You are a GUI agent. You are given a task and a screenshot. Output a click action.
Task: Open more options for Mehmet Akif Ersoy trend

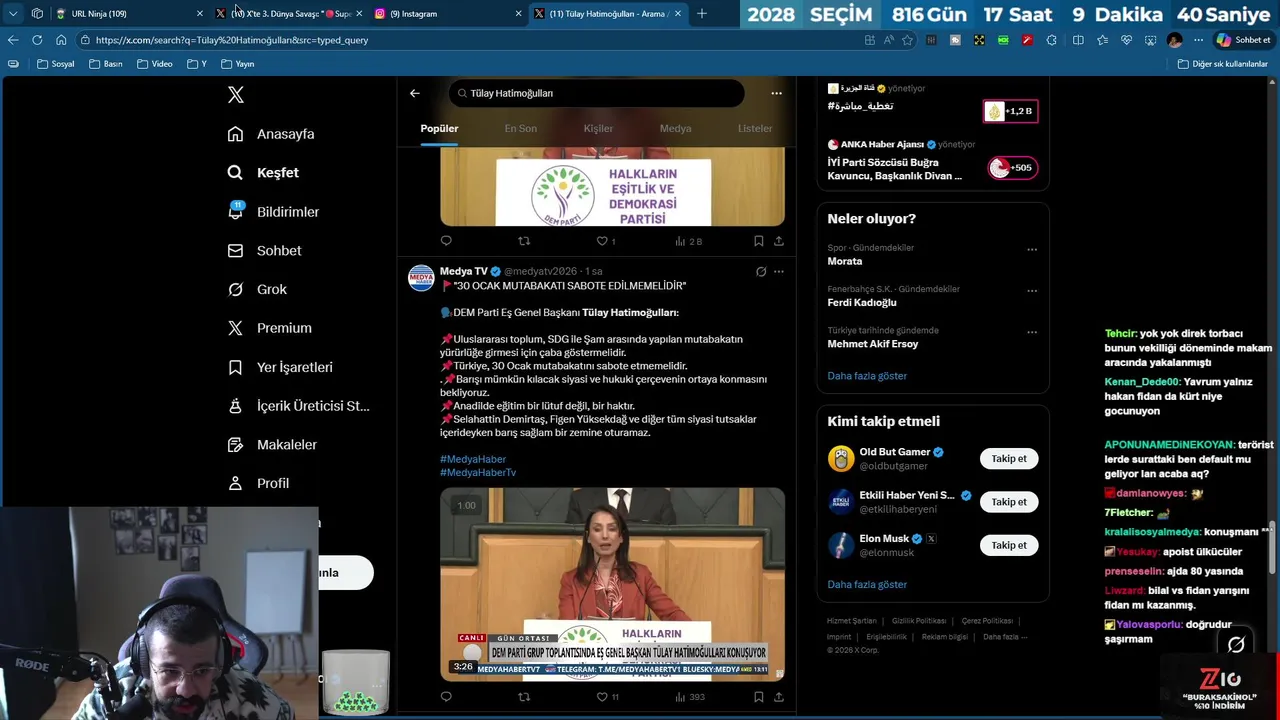1032,332
